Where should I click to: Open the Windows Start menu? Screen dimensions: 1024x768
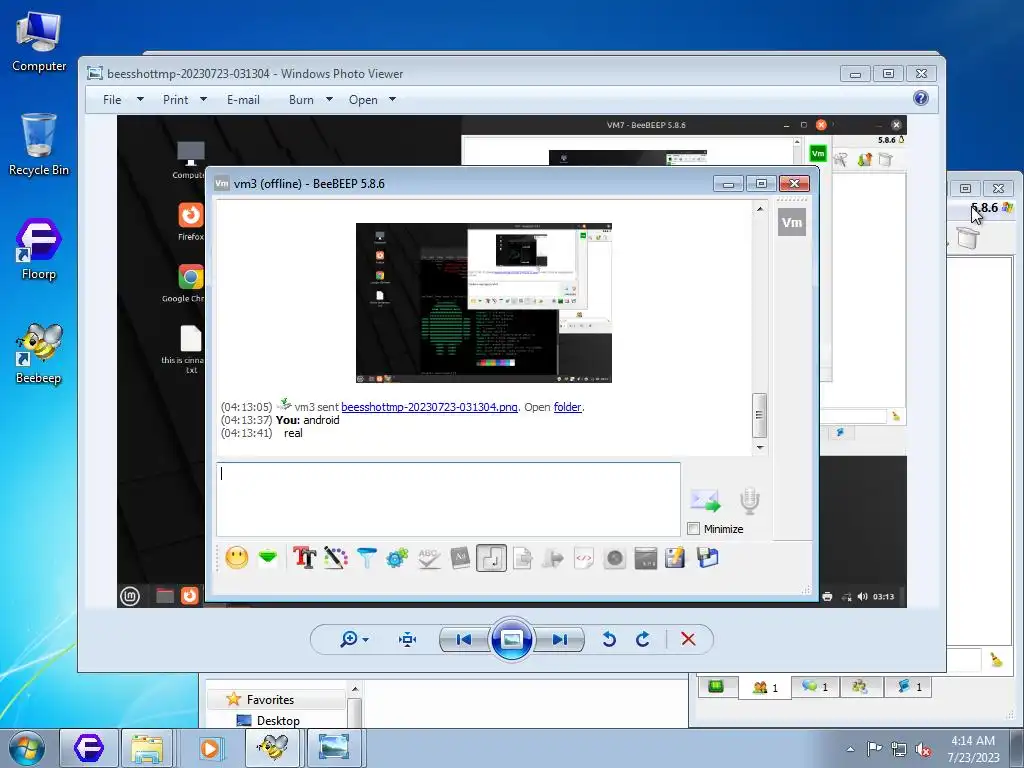click(x=27, y=748)
